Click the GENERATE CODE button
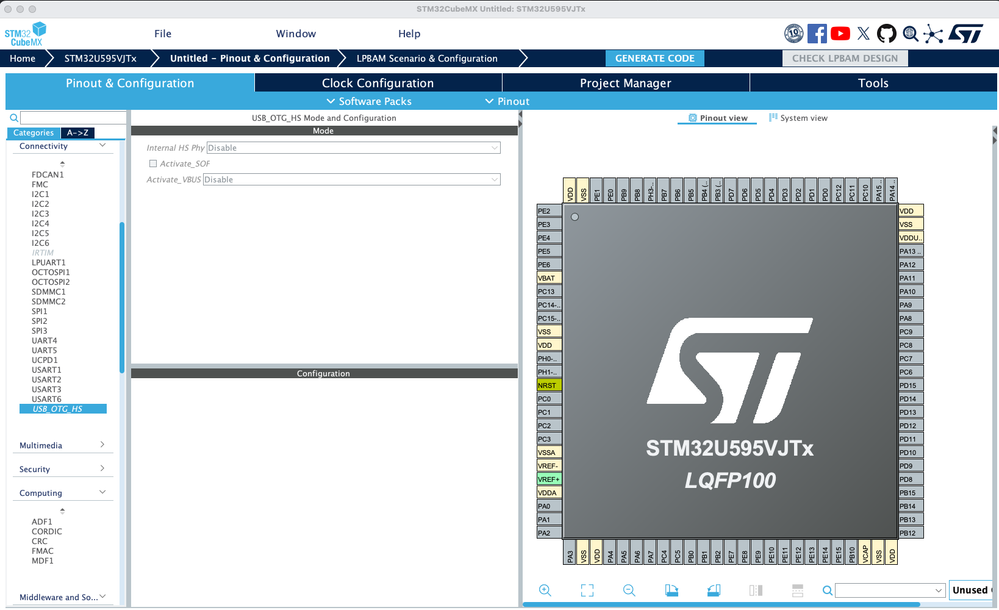Screen dimensions: 999x610 [x=655, y=58]
